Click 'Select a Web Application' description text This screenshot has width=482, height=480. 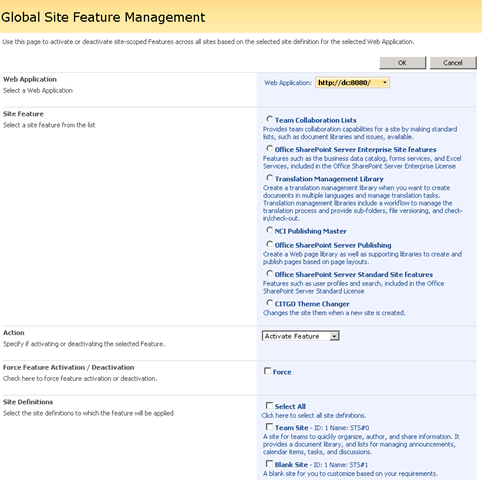coord(38,90)
